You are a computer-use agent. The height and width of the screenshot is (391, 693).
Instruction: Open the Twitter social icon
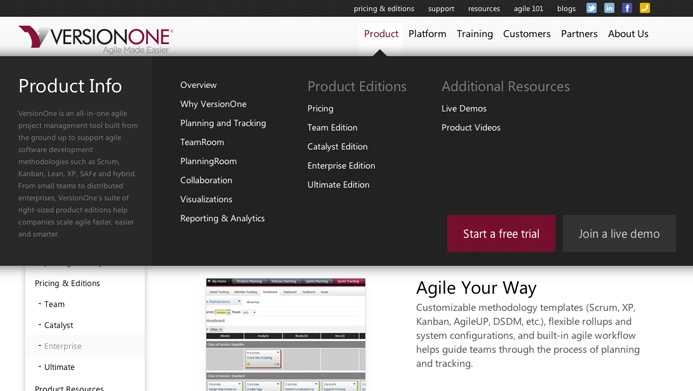tap(591, 8)
